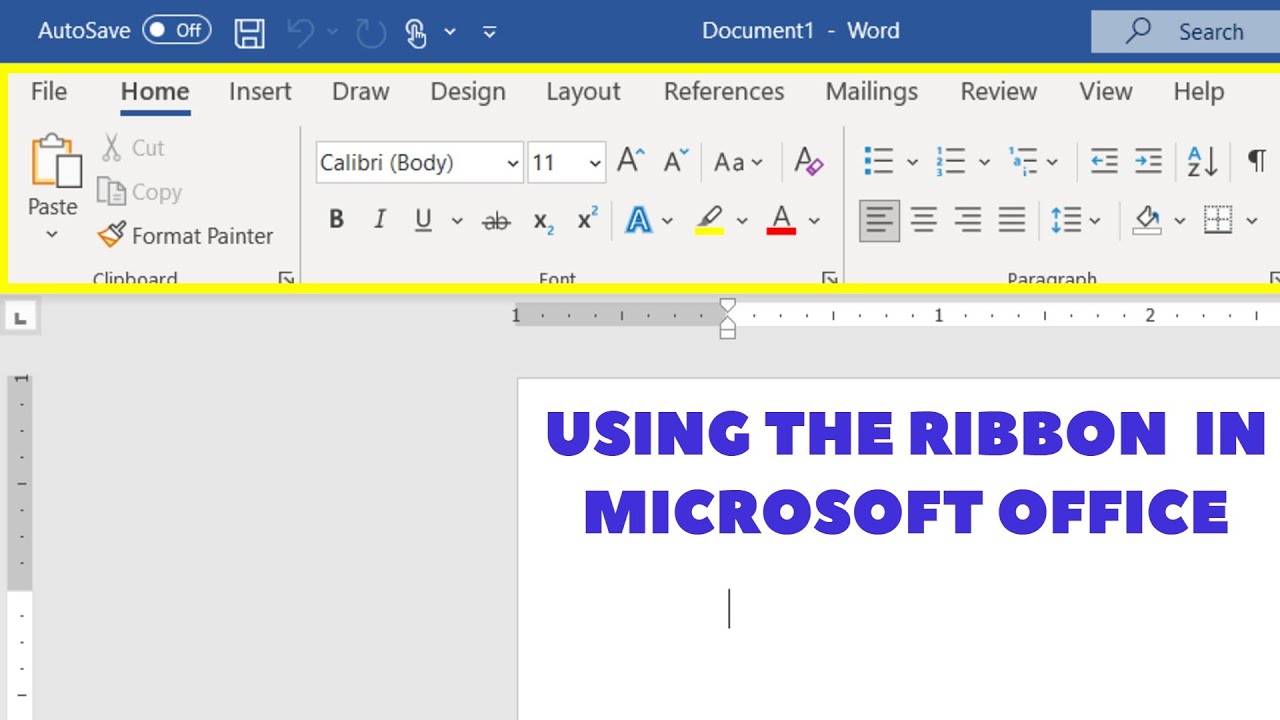Click the Shading paint bucket icon
The width and height of the screenshot is (1280, 720).
[x=1147, y=220]
